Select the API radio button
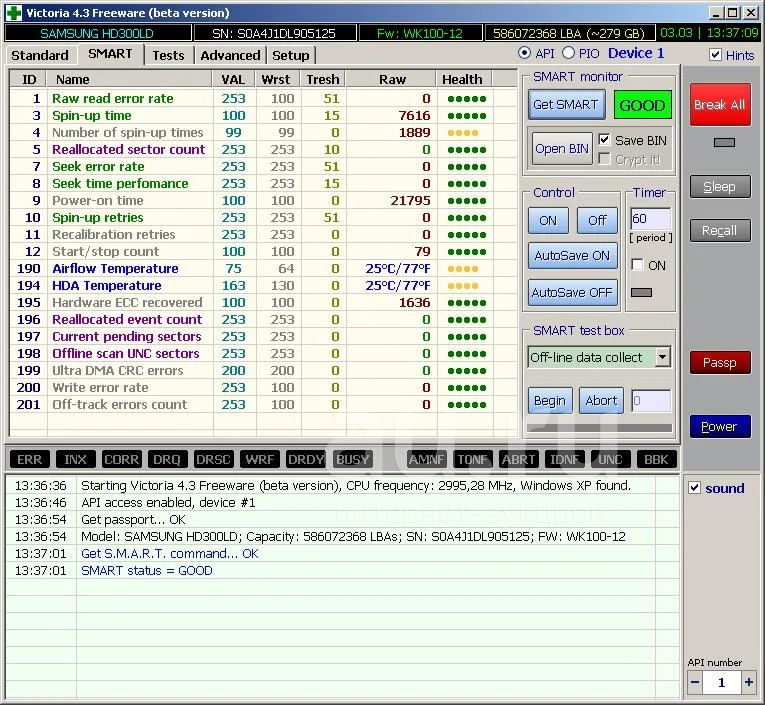This screenshot has width=765, height=705. coord(524,53)
